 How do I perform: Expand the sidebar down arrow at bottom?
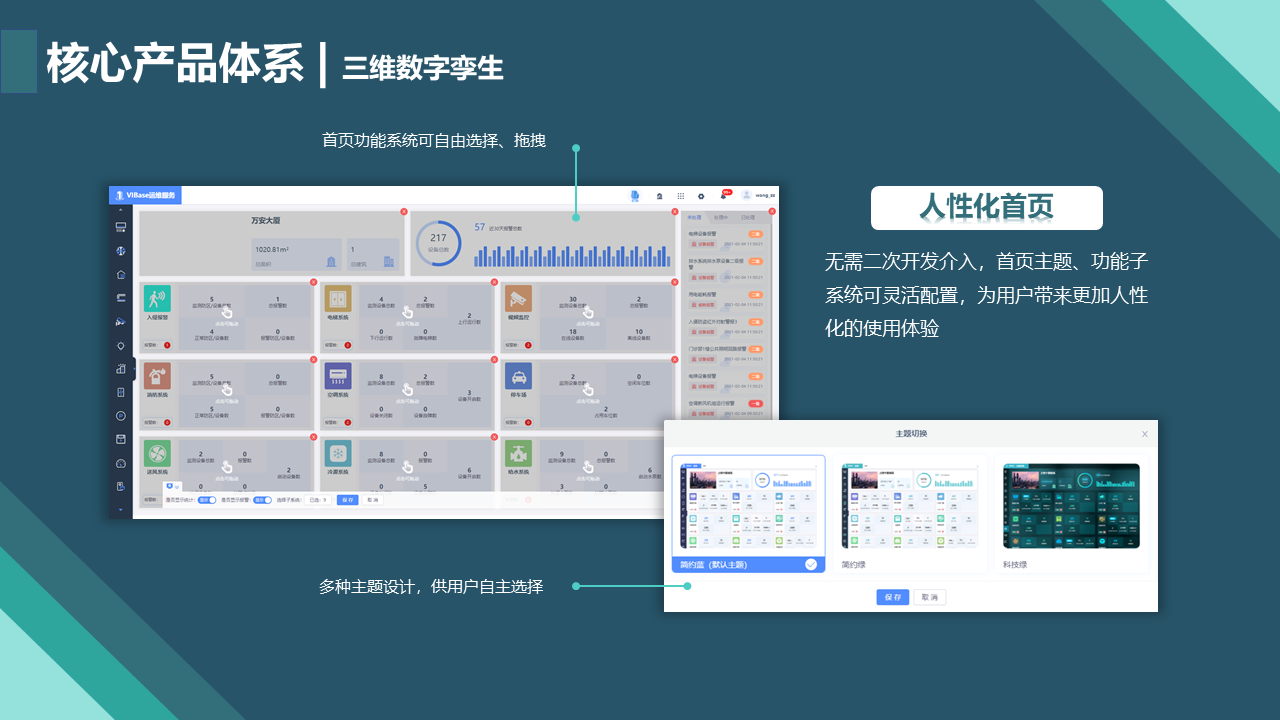[120, 510]
